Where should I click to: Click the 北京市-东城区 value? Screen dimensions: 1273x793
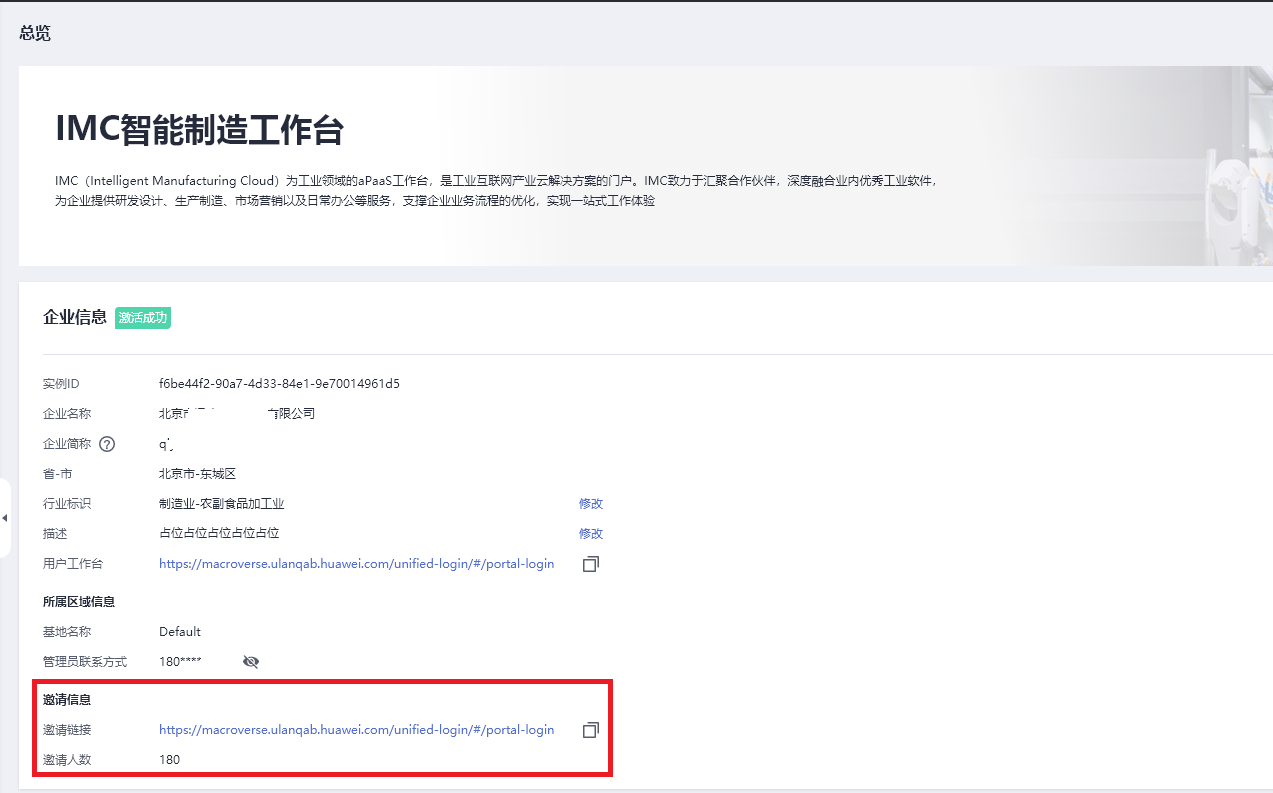coord(197,474)
